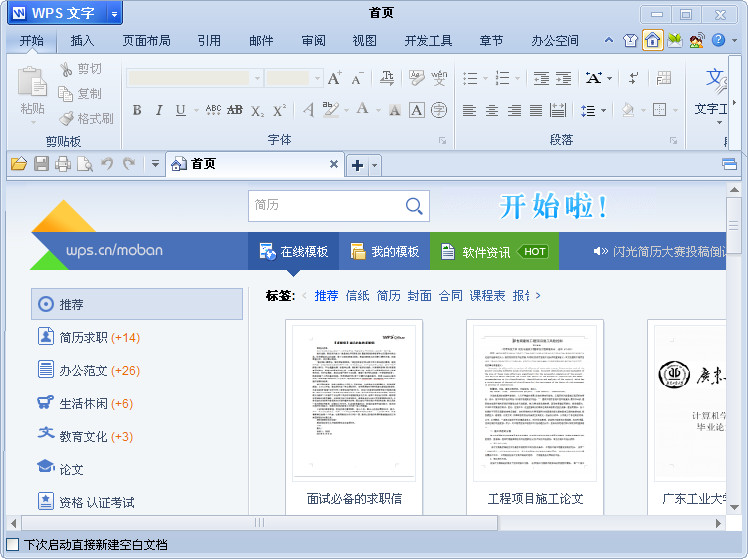Viewport: 748px width, 559px height.
Task: Switch to the 开发工具 ribbon tab
Action: (x=428, y=41)
